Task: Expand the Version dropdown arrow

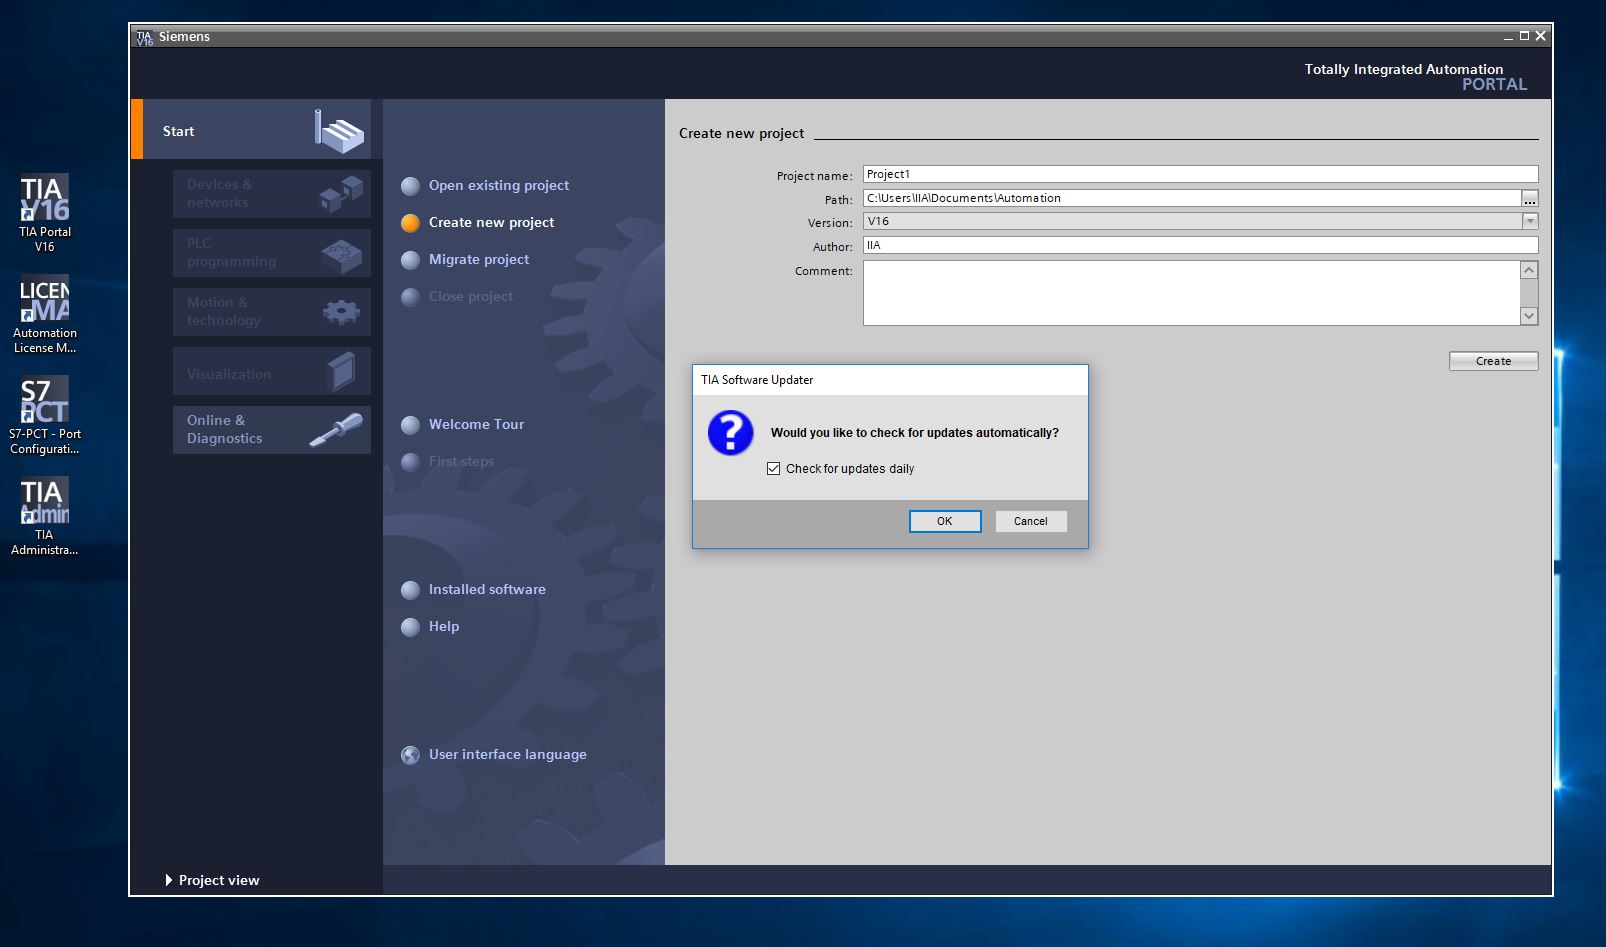Action: pos(1529,222)
